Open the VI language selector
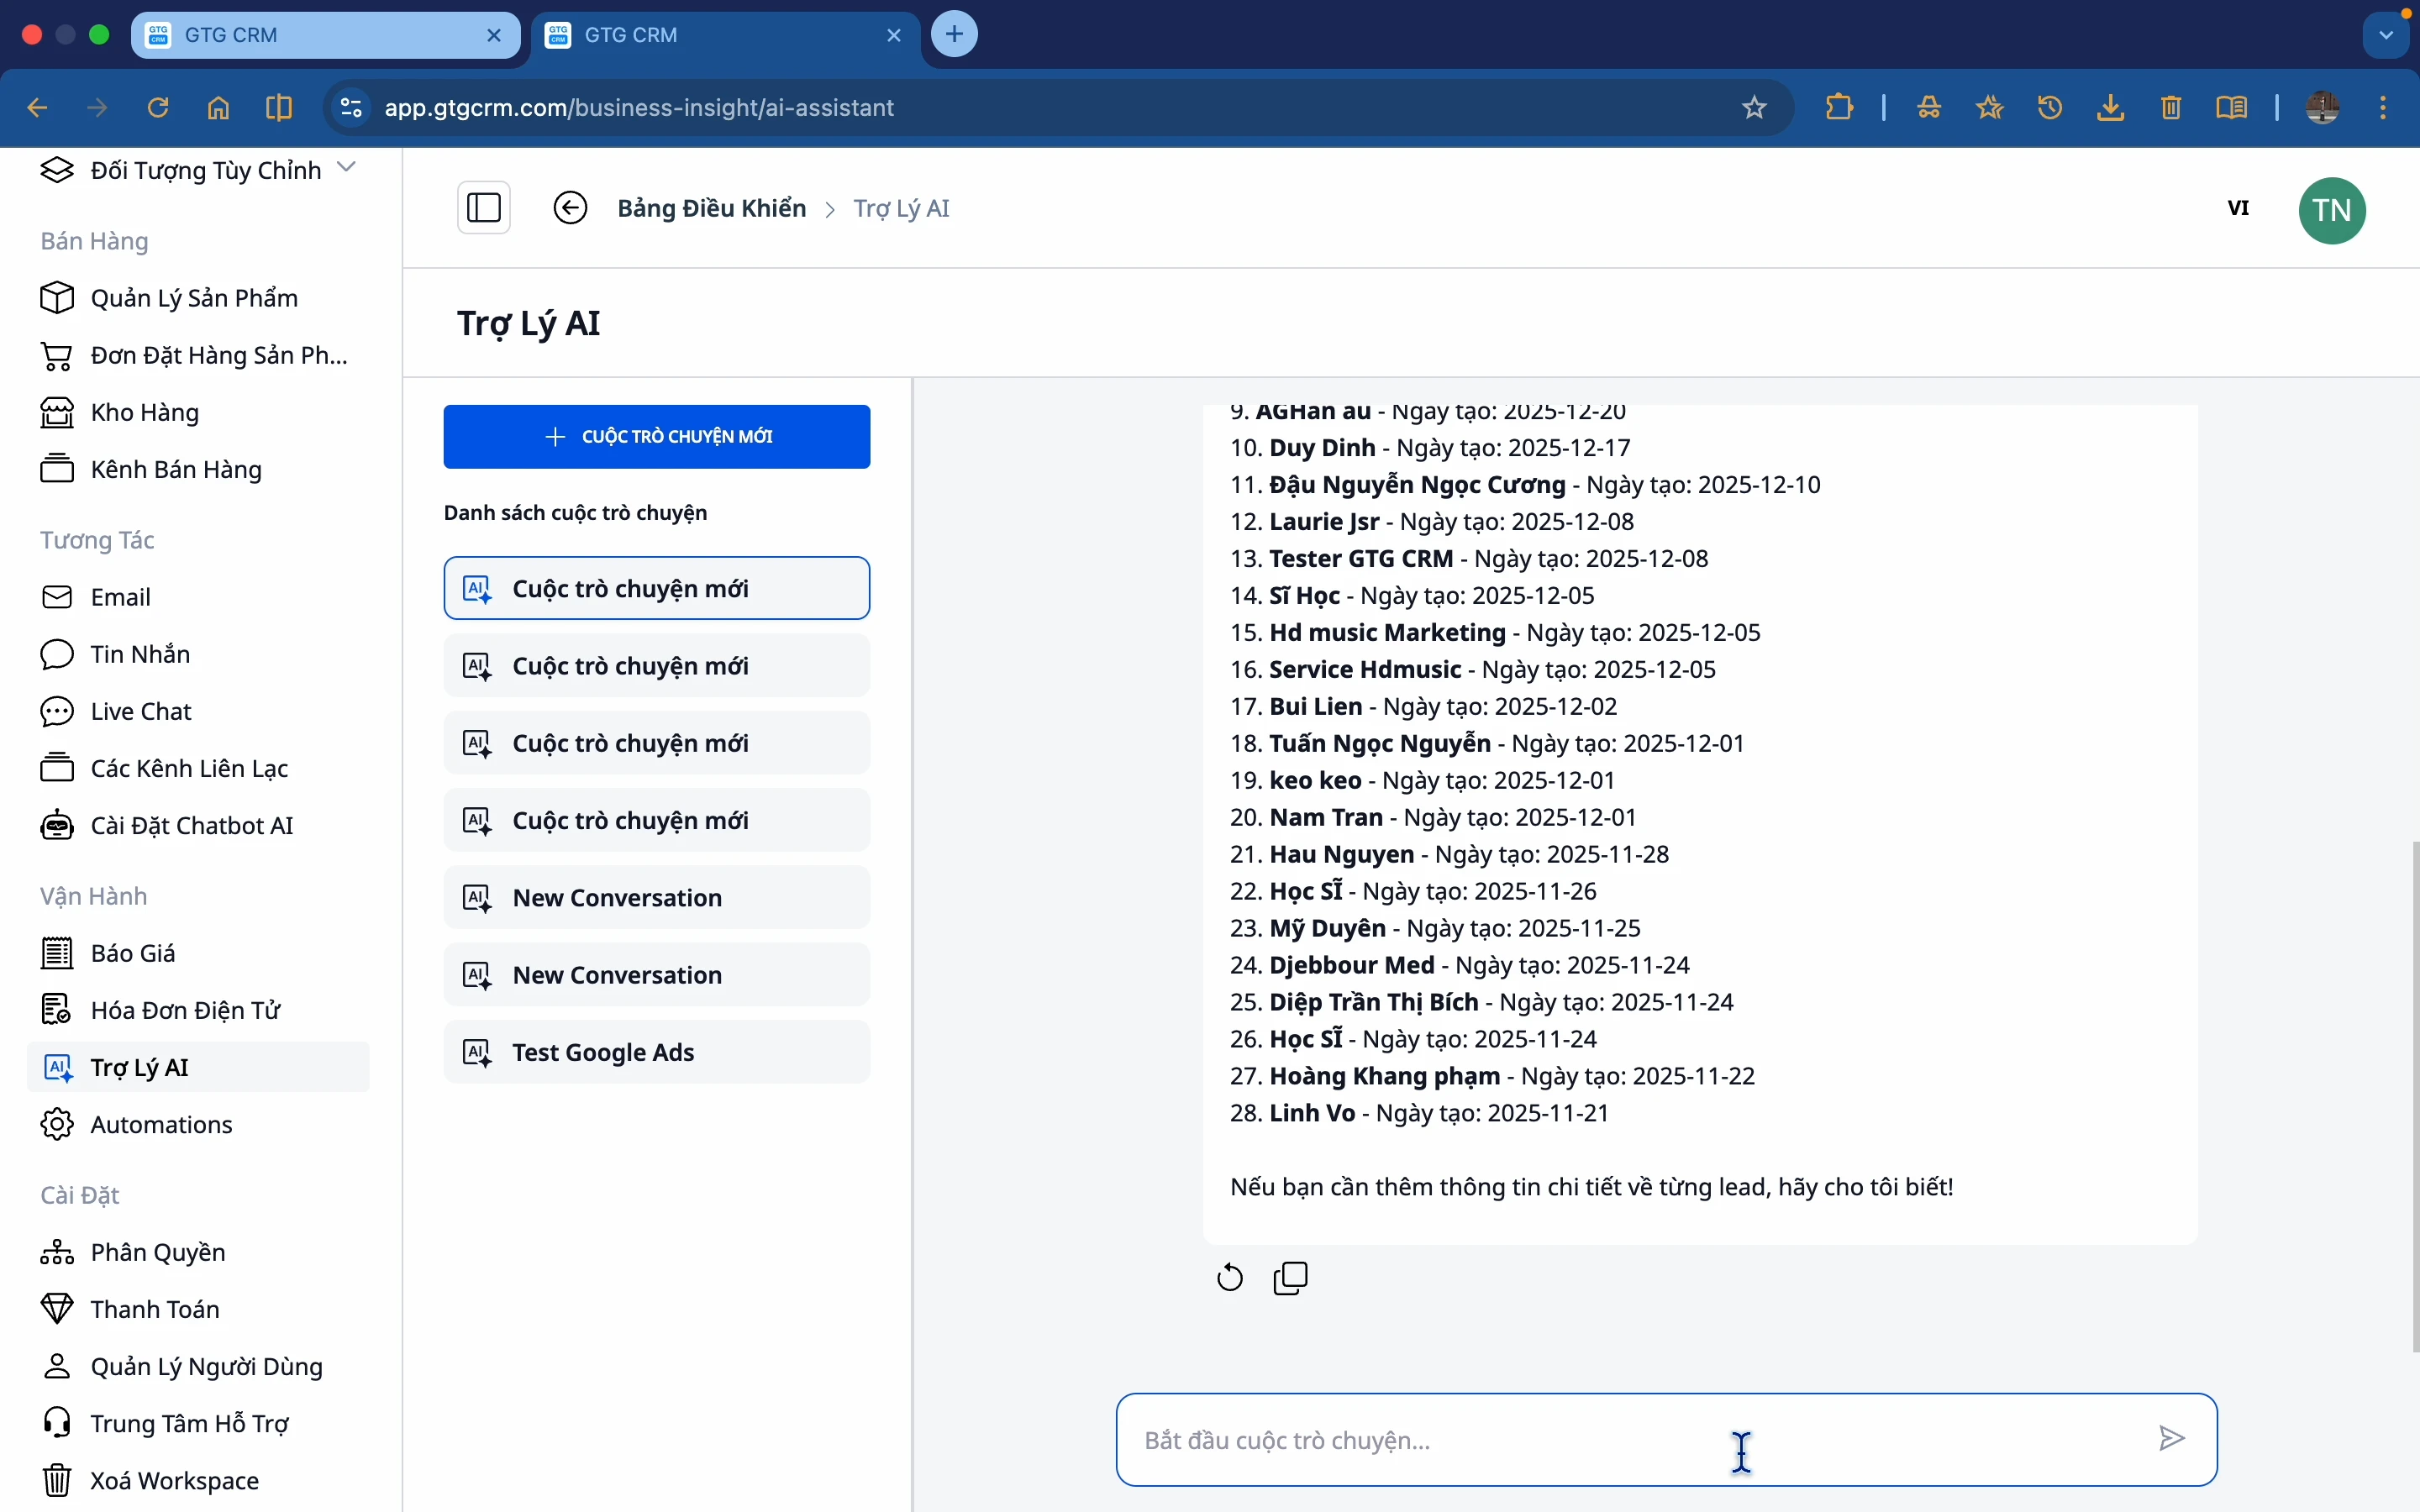The image size is (2420, 1512). click(x=2239, y=209)
